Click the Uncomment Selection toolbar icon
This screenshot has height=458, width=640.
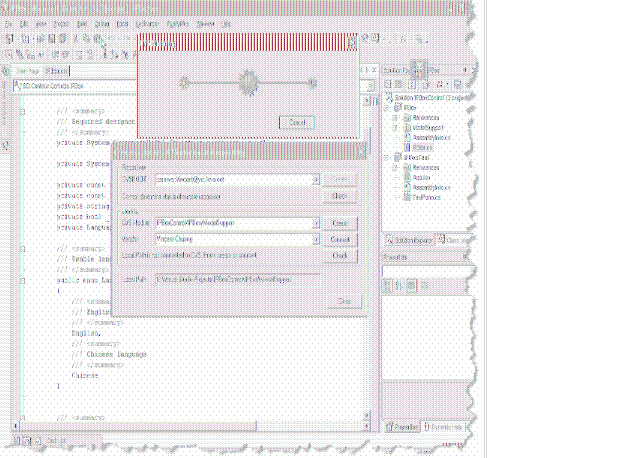(90, 54)
